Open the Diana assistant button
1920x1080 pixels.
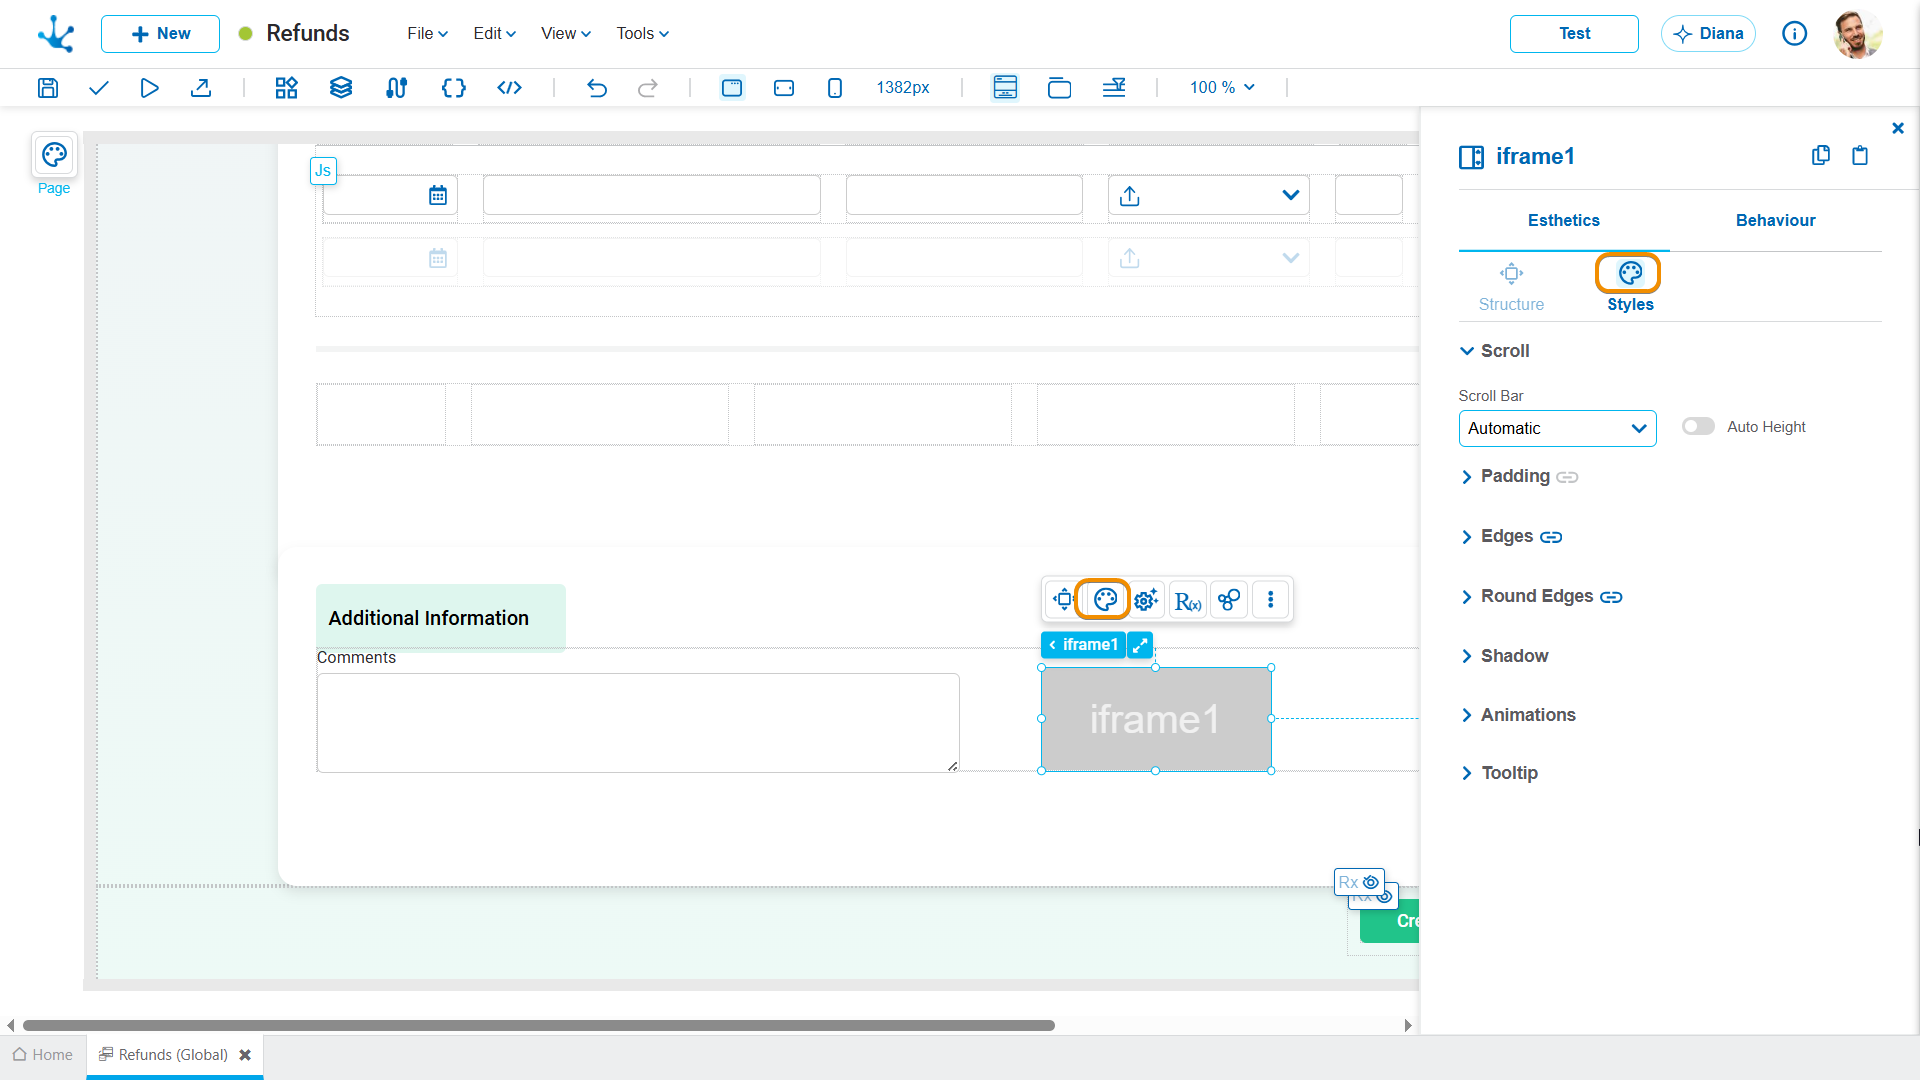pos(1708,34)
